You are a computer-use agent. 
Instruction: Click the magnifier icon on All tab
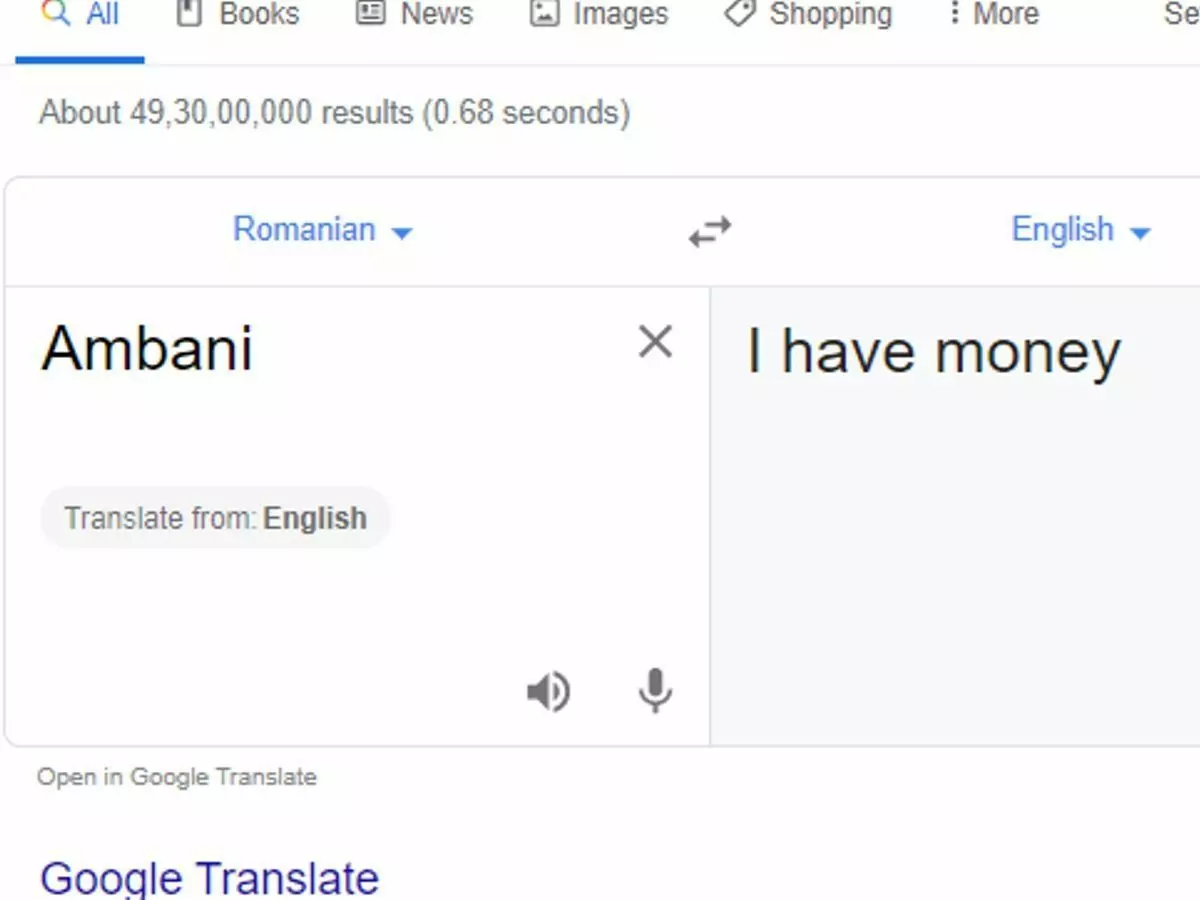56,13
